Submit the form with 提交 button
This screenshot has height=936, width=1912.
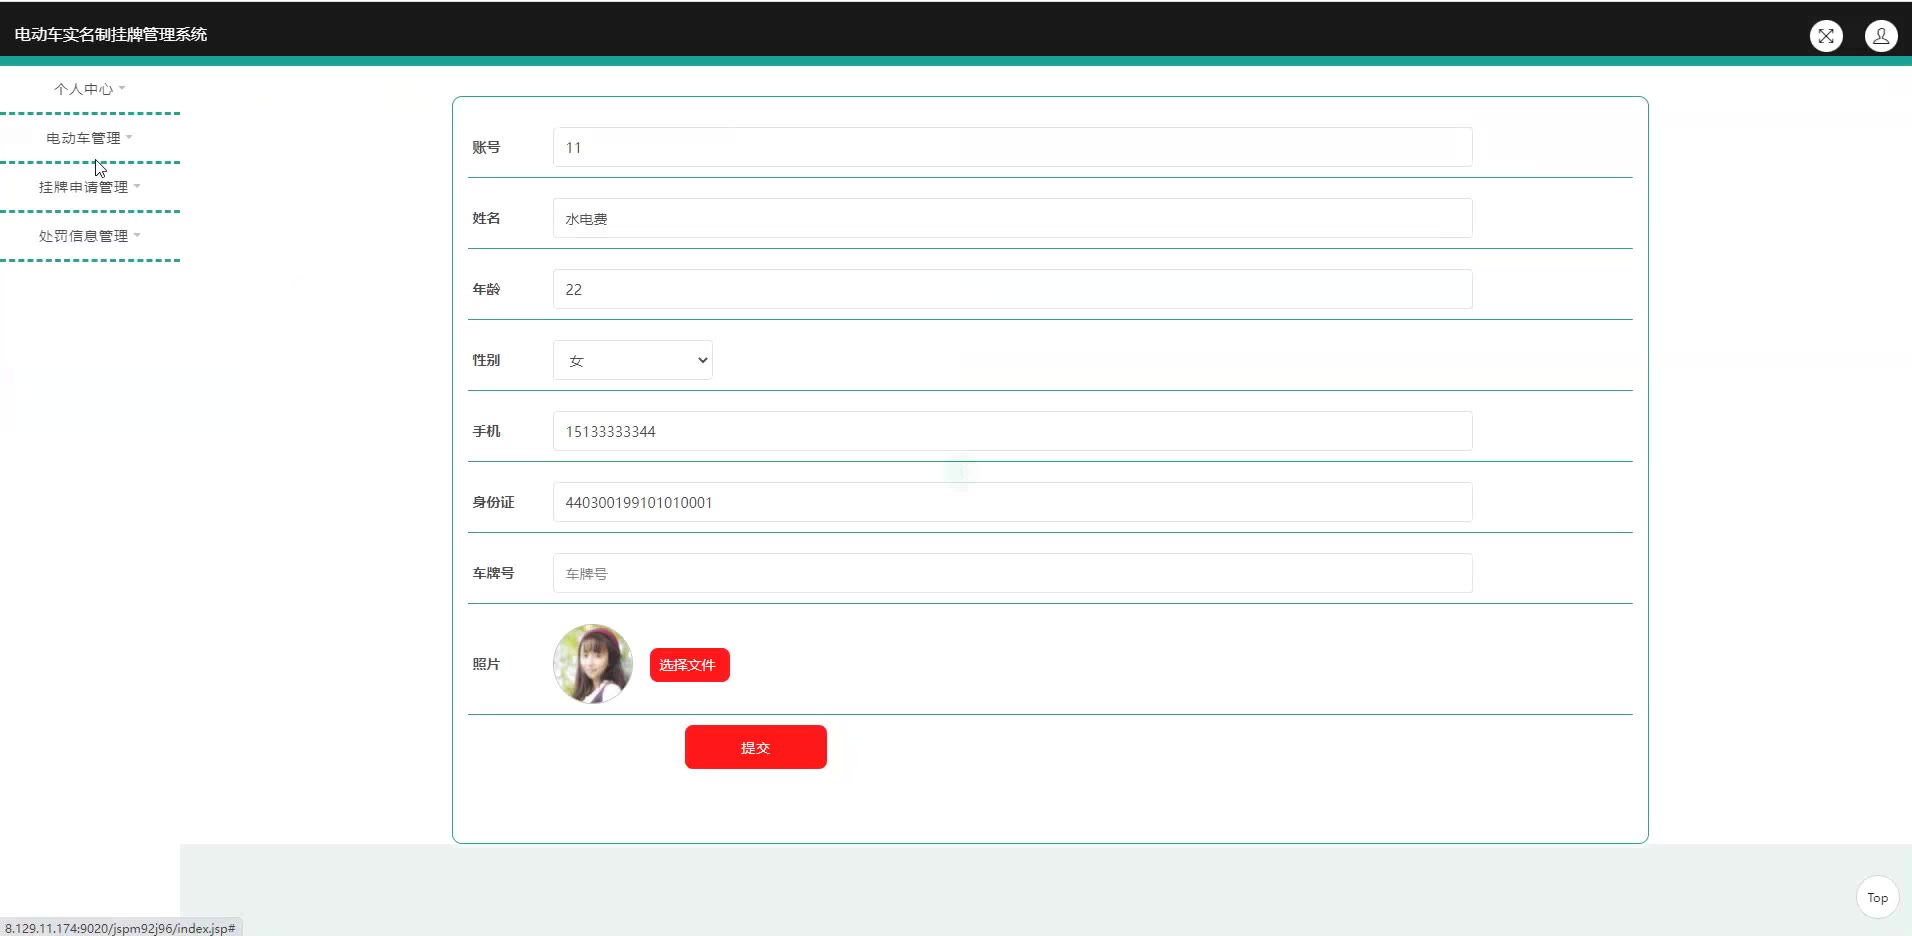tap(756, 747)
